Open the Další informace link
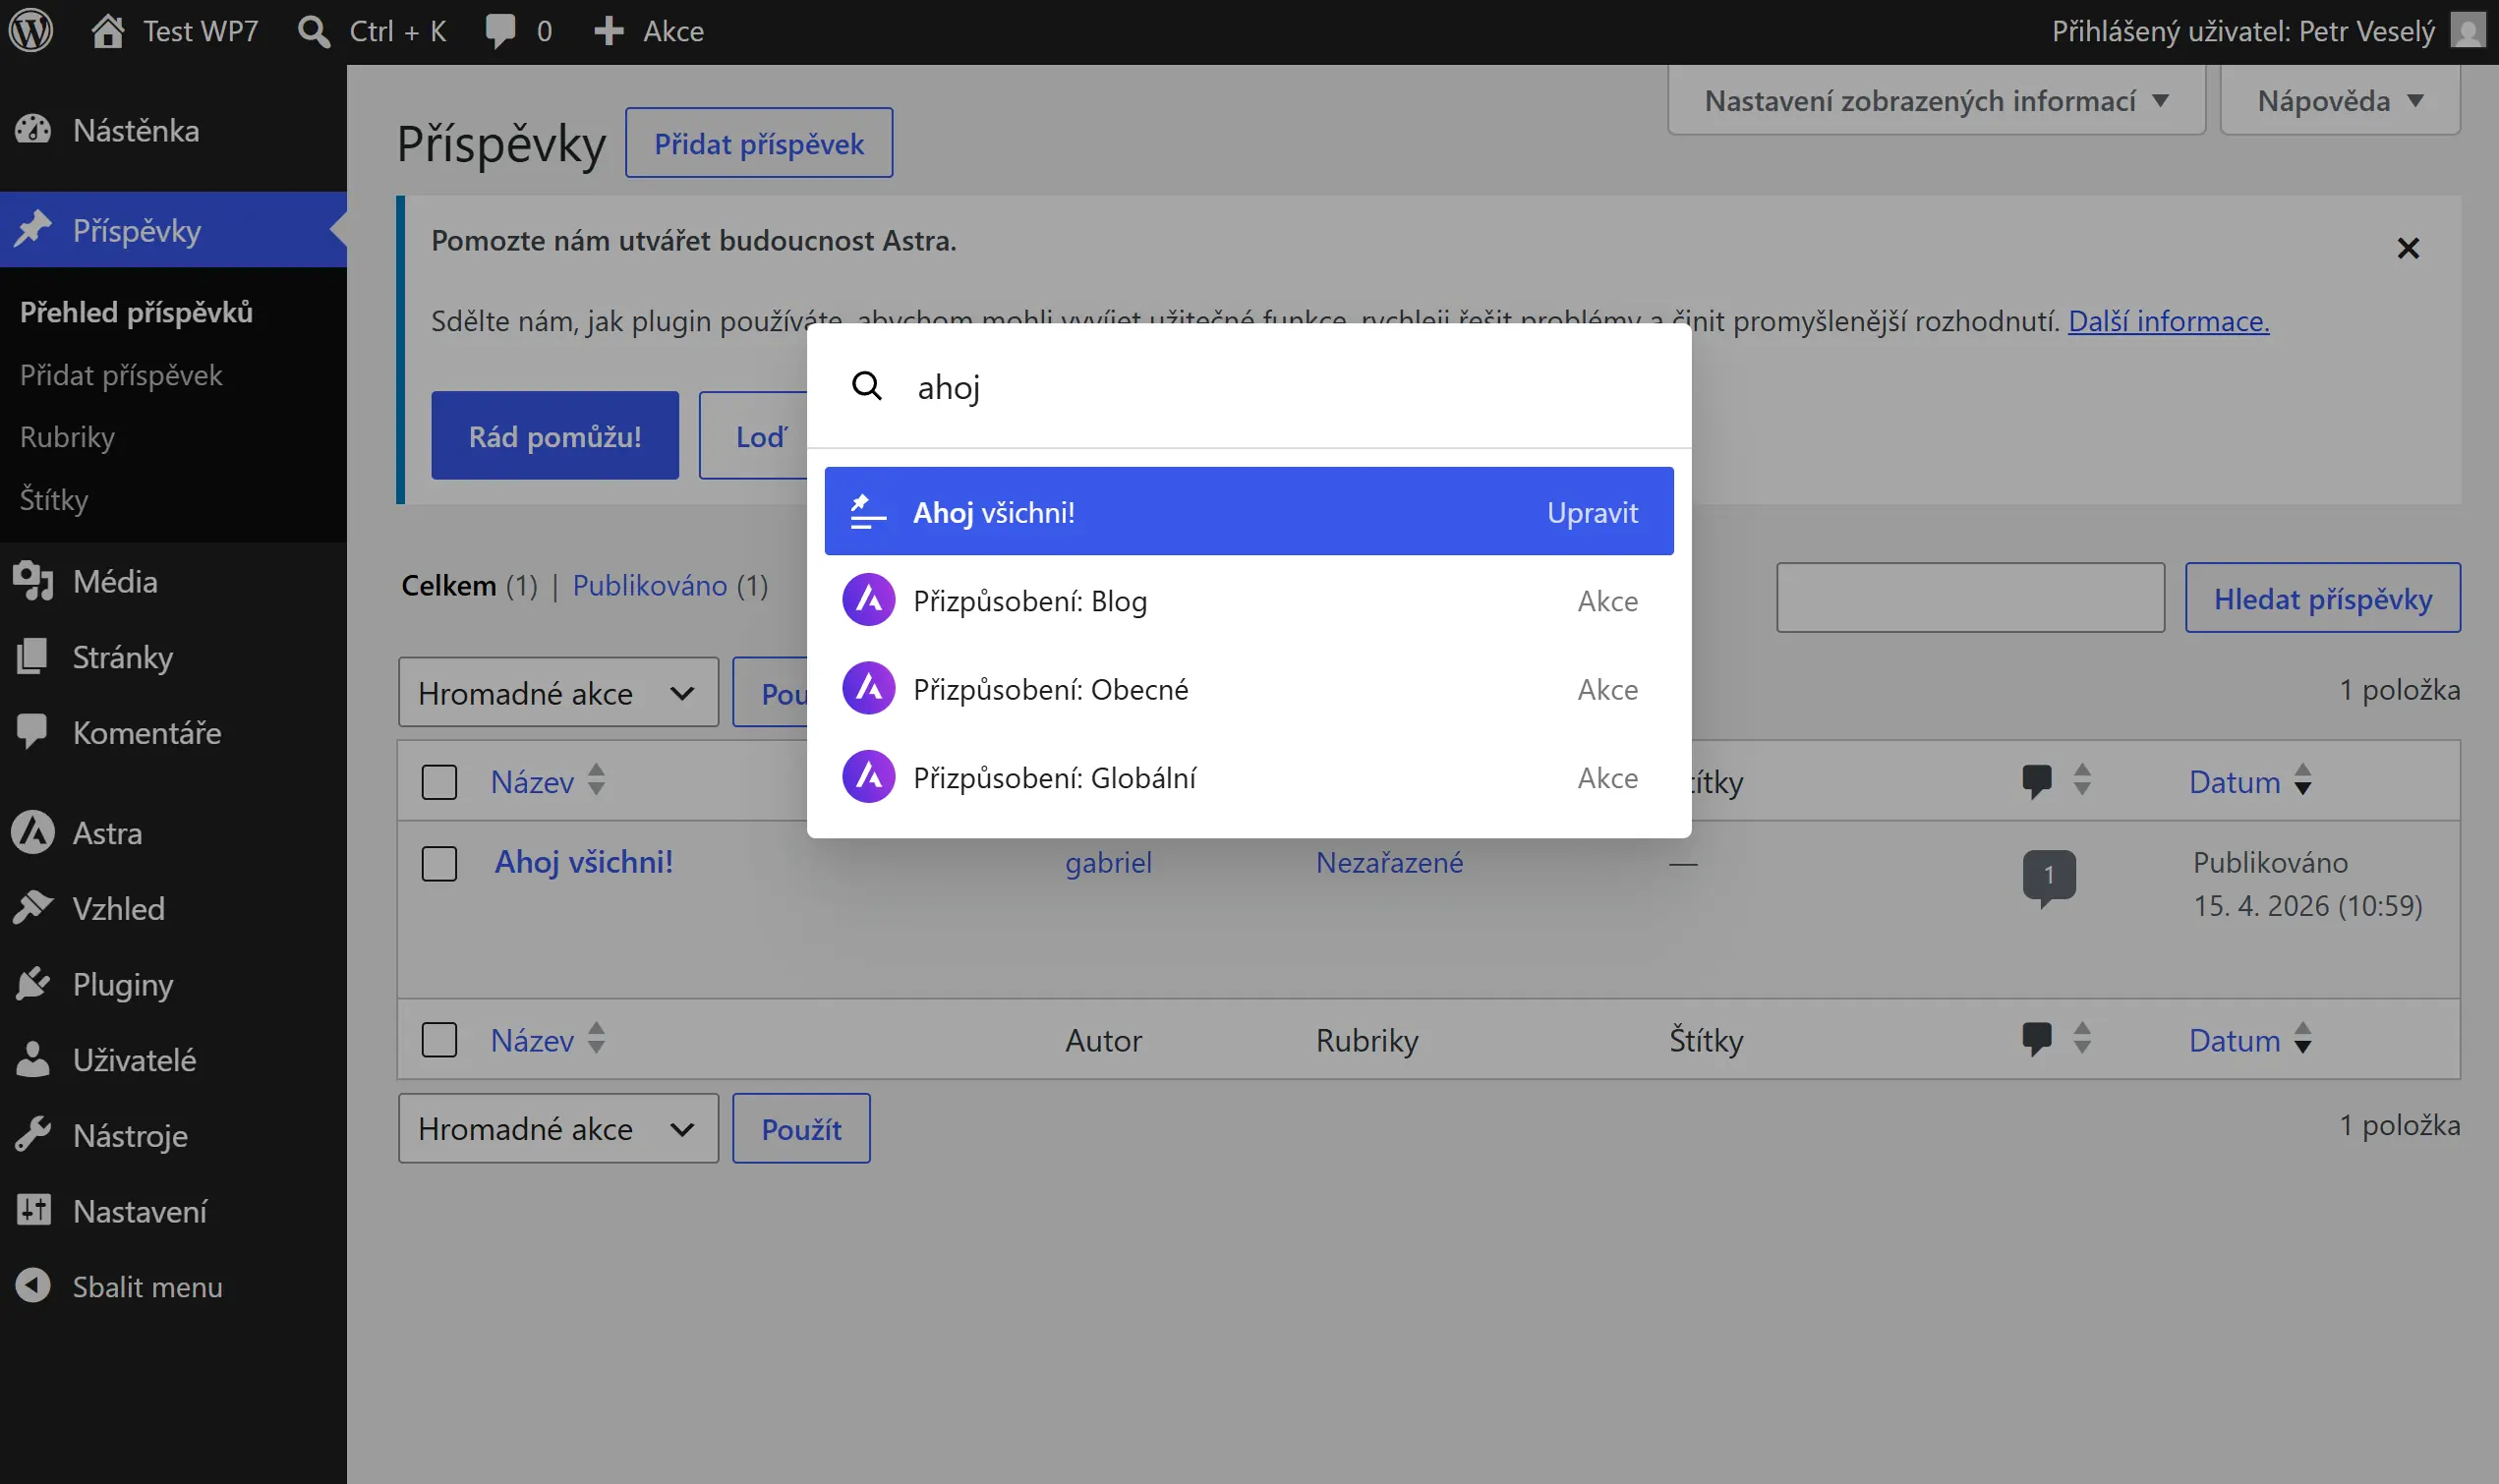This screenshot has width=2499, height=1484. [2167, 321]
